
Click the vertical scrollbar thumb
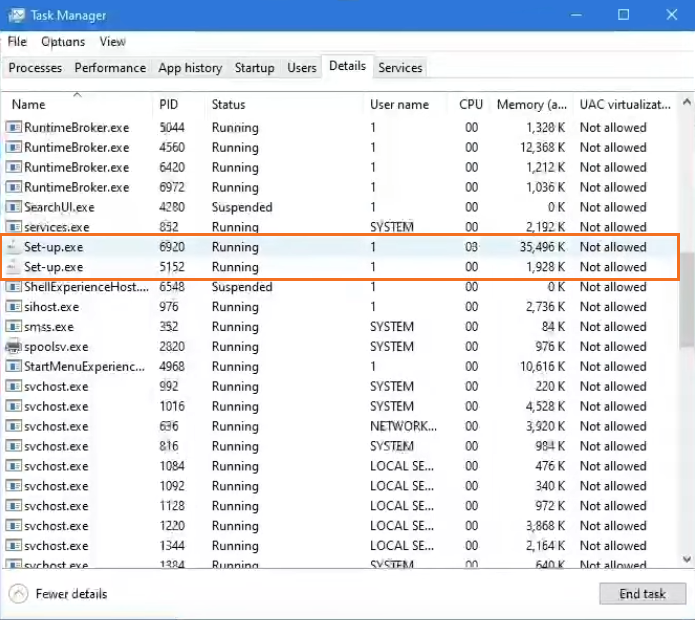(687, 300)
